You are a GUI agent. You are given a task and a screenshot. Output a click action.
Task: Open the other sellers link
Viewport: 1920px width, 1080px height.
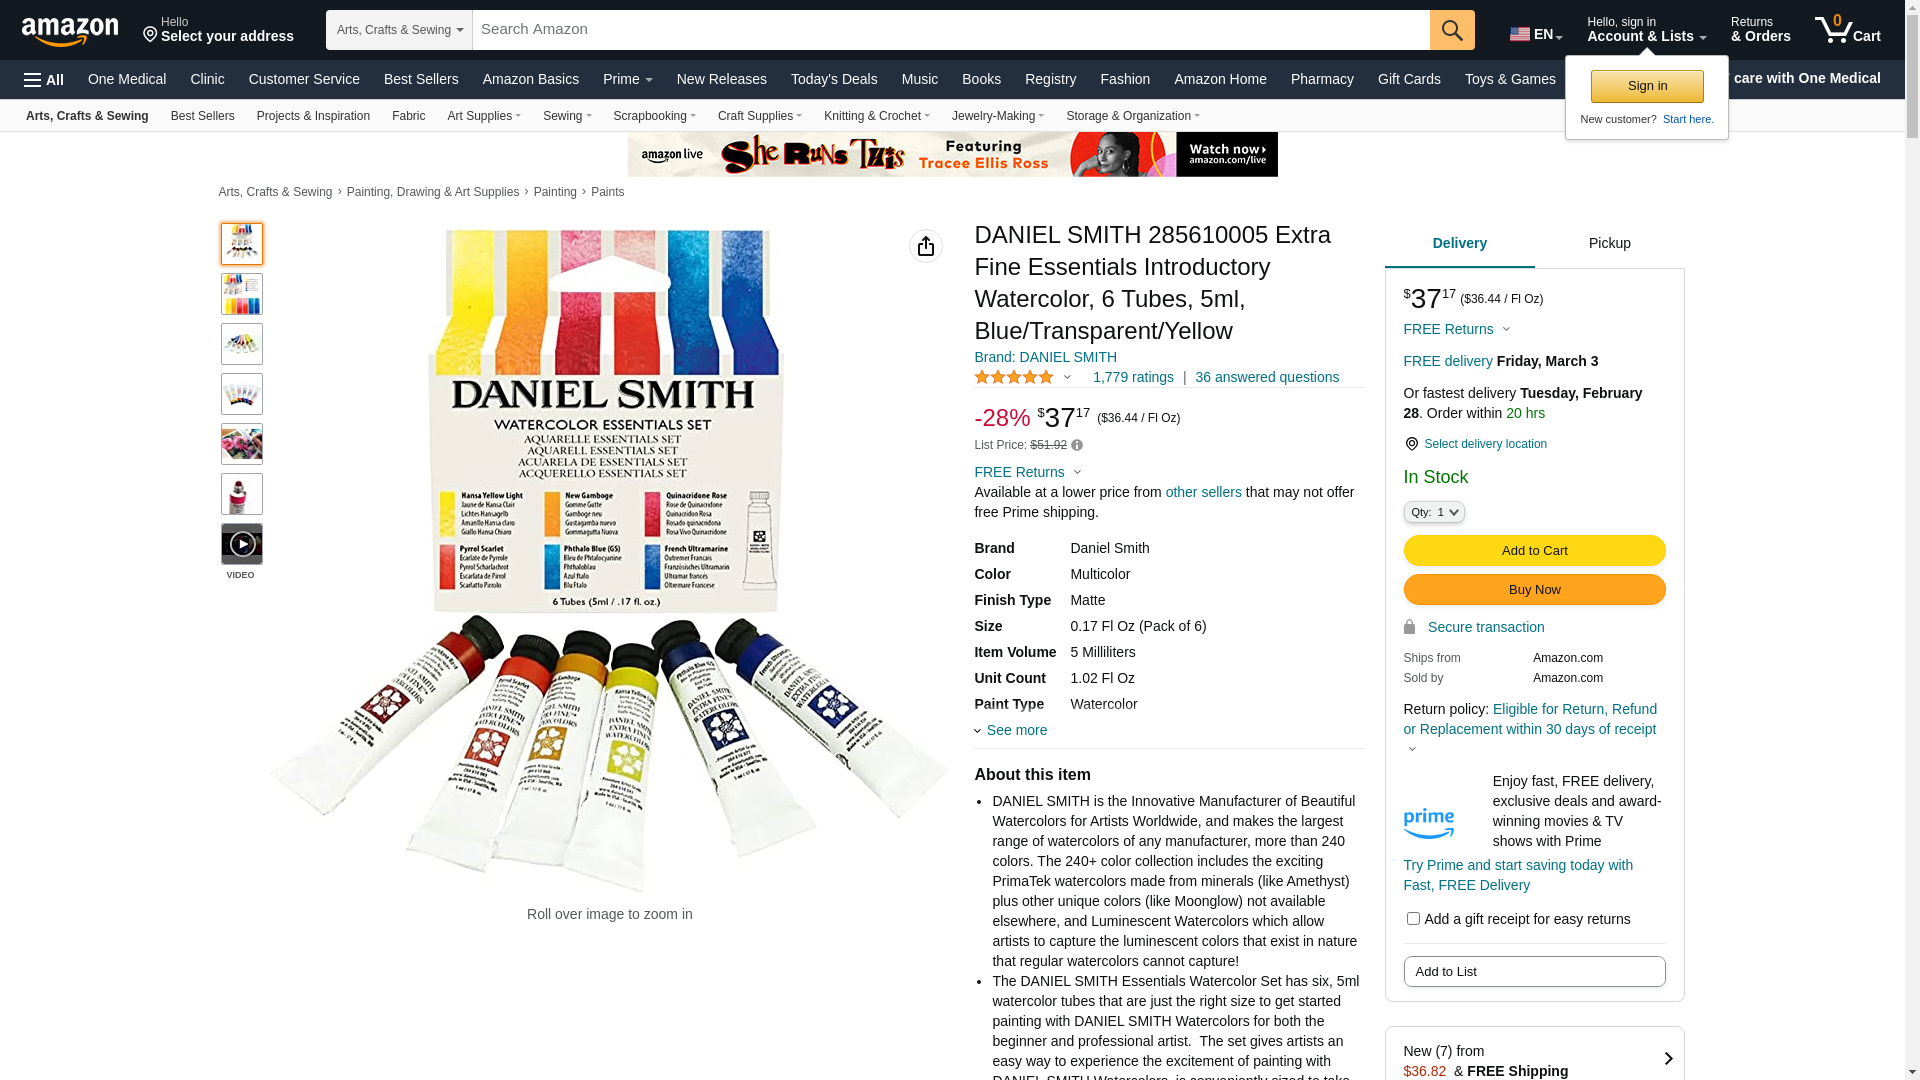tap(1204, 493)
